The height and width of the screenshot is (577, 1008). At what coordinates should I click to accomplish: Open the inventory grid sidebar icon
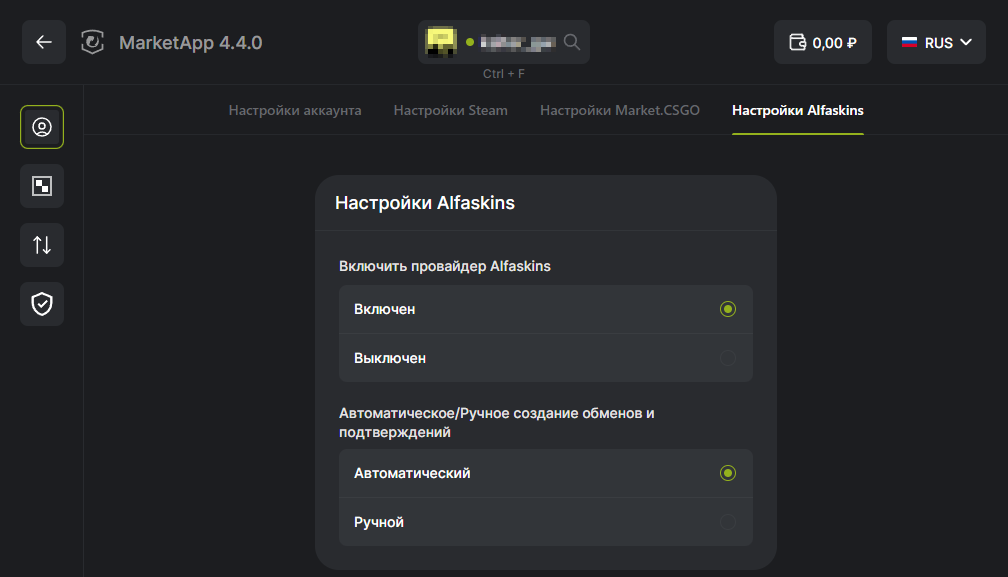[x=42, y=186]
